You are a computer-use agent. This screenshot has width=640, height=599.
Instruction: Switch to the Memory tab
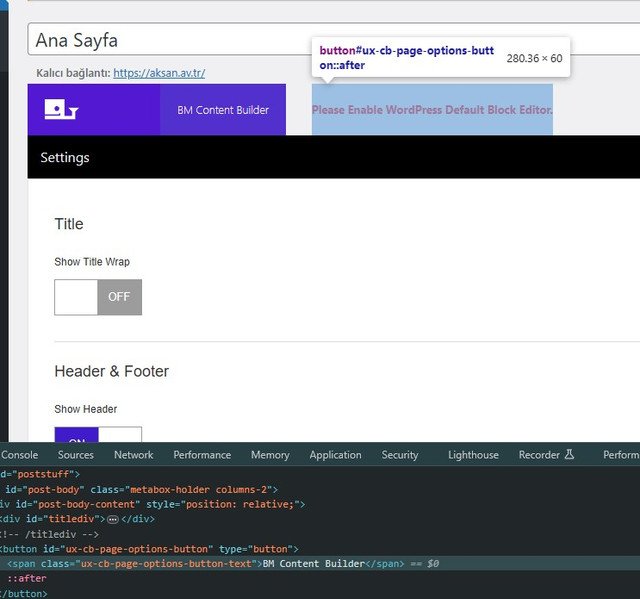tap(270, 455)
